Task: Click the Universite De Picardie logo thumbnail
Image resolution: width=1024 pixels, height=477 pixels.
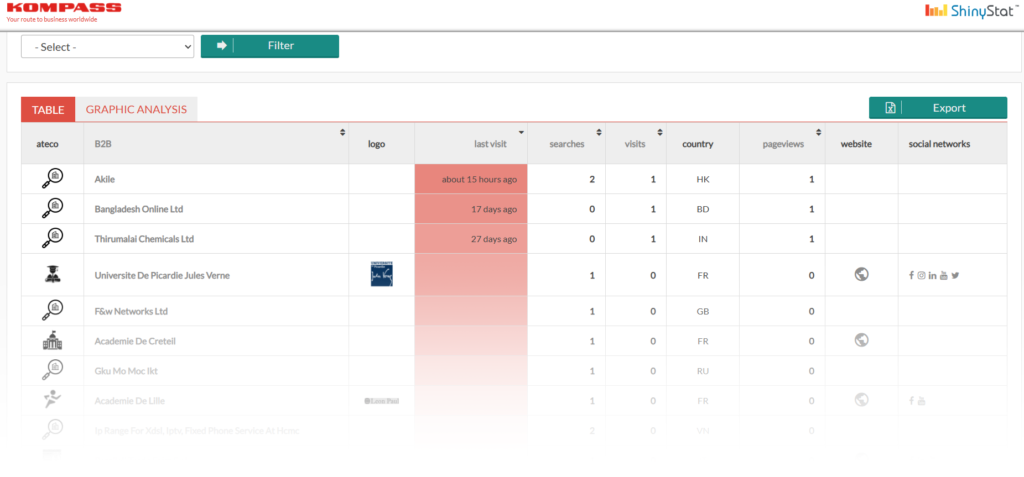Action: coord(381,275)
